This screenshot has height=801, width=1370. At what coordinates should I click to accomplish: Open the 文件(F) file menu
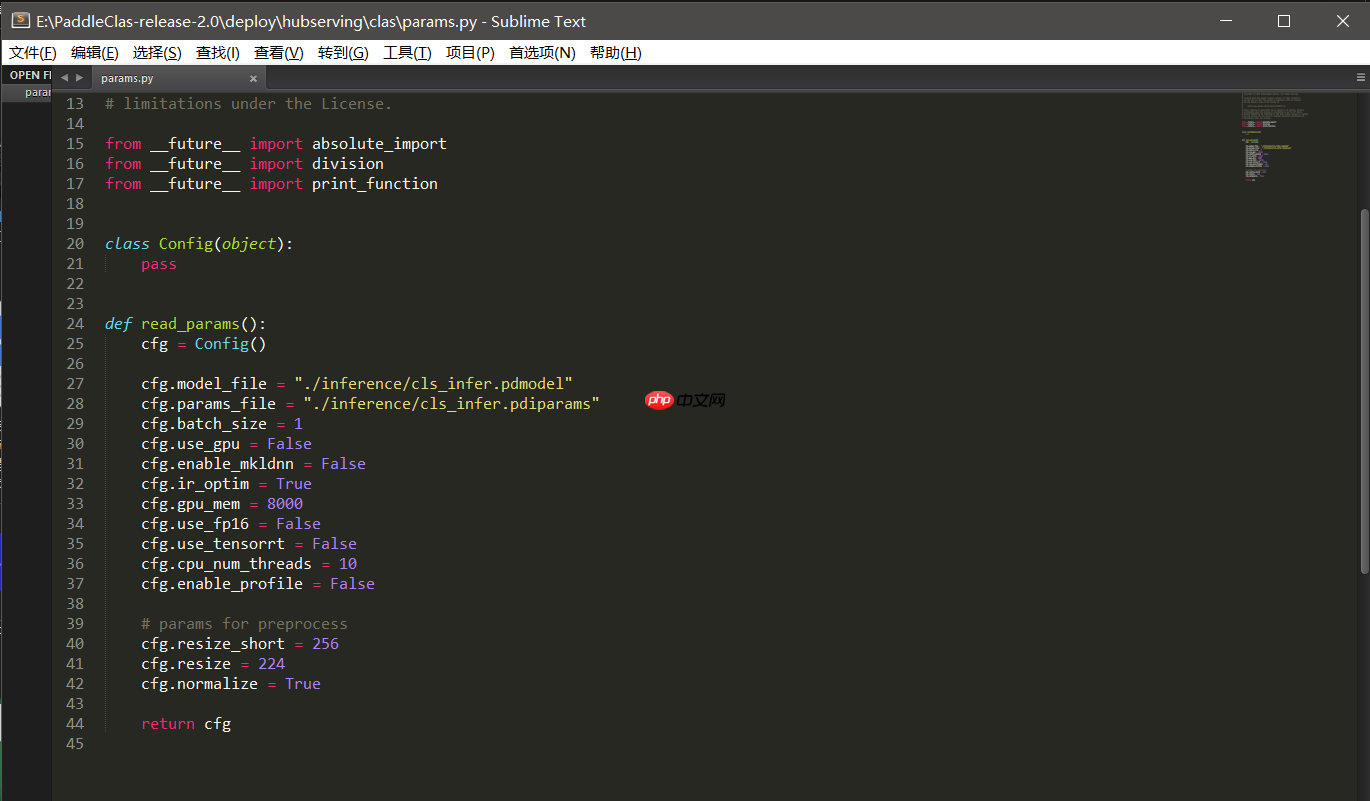(x=31, y=52)
